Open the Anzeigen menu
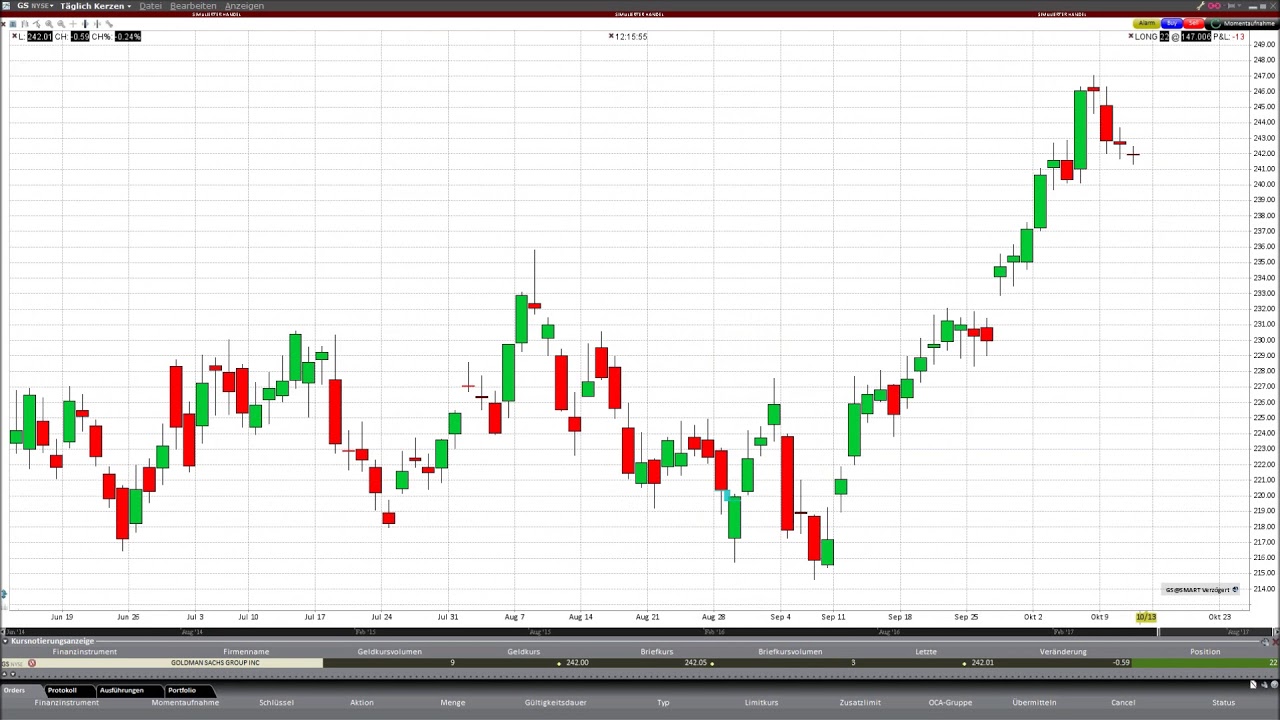1280x720 pixels. point(244,6)
